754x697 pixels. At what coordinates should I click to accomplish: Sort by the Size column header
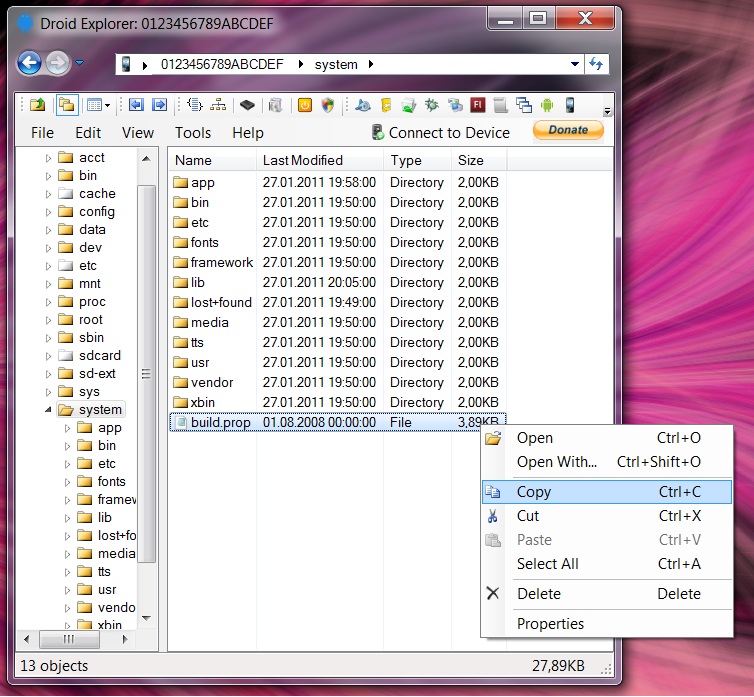479,160
